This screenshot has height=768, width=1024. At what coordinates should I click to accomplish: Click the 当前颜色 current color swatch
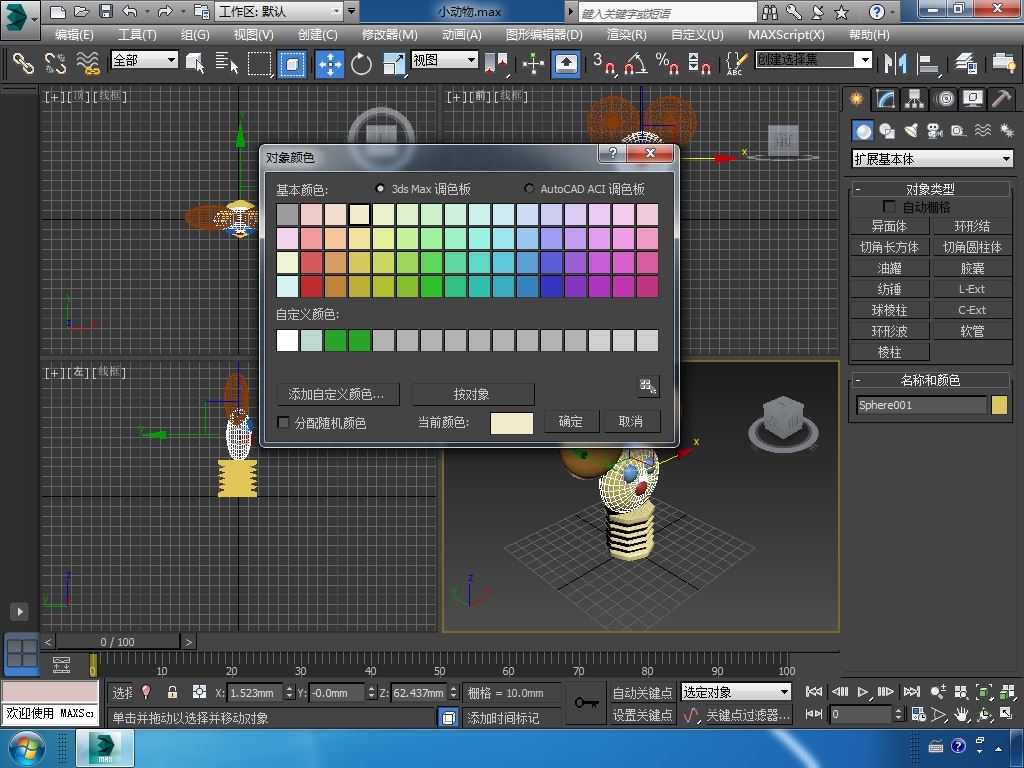coord(511,423)
